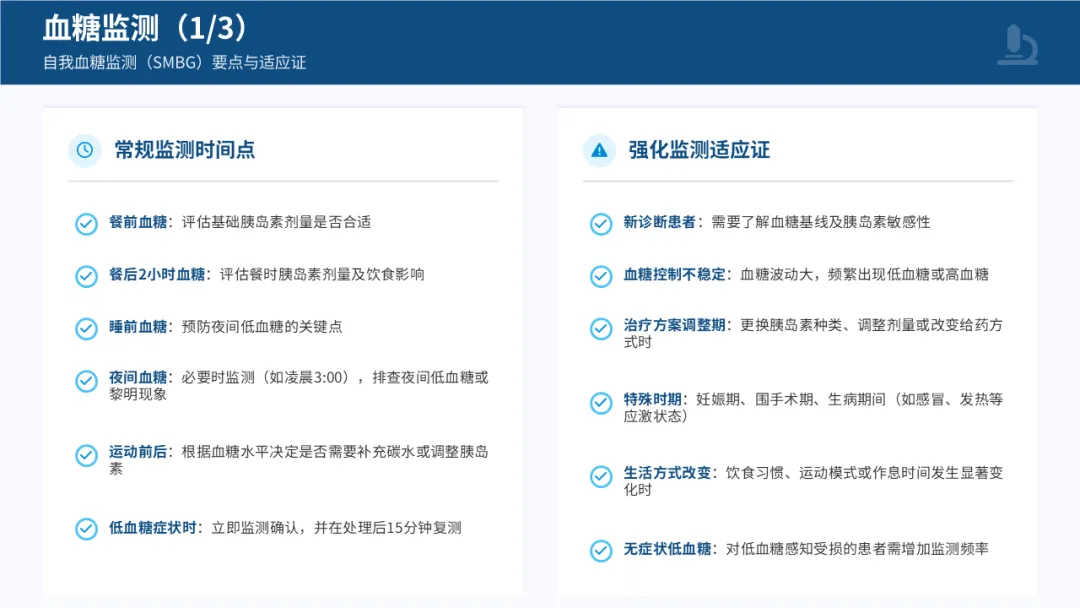Click the text 评估基础胰岛素剂量是否合适
Image resolution: width=1080 pixels, height=608 pixels.
(276, 222)
